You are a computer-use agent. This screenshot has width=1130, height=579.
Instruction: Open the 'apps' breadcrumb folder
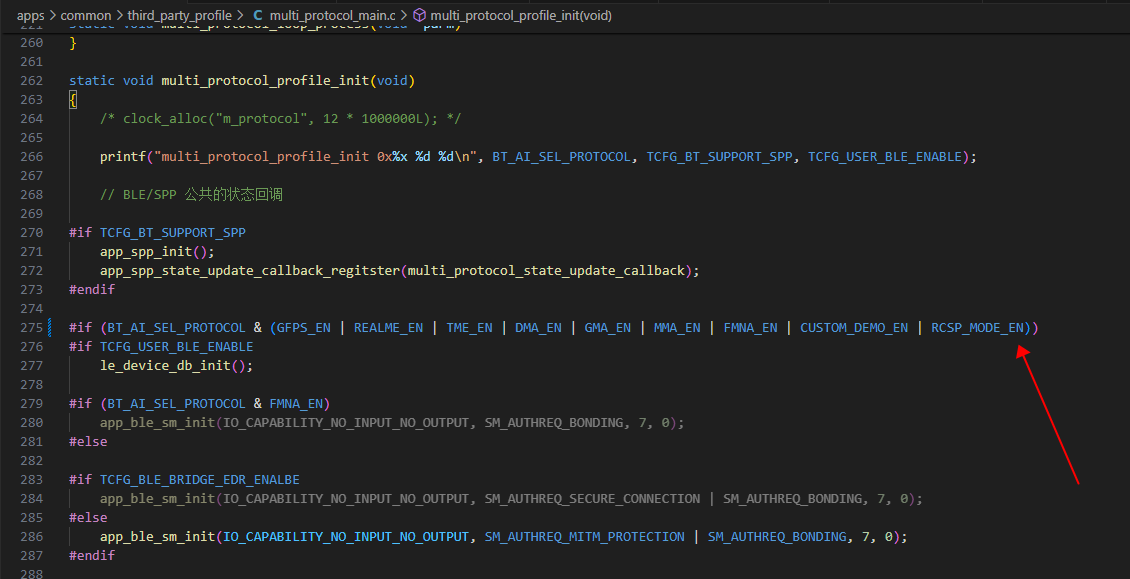pyautogui.click(x=30, y=15)
